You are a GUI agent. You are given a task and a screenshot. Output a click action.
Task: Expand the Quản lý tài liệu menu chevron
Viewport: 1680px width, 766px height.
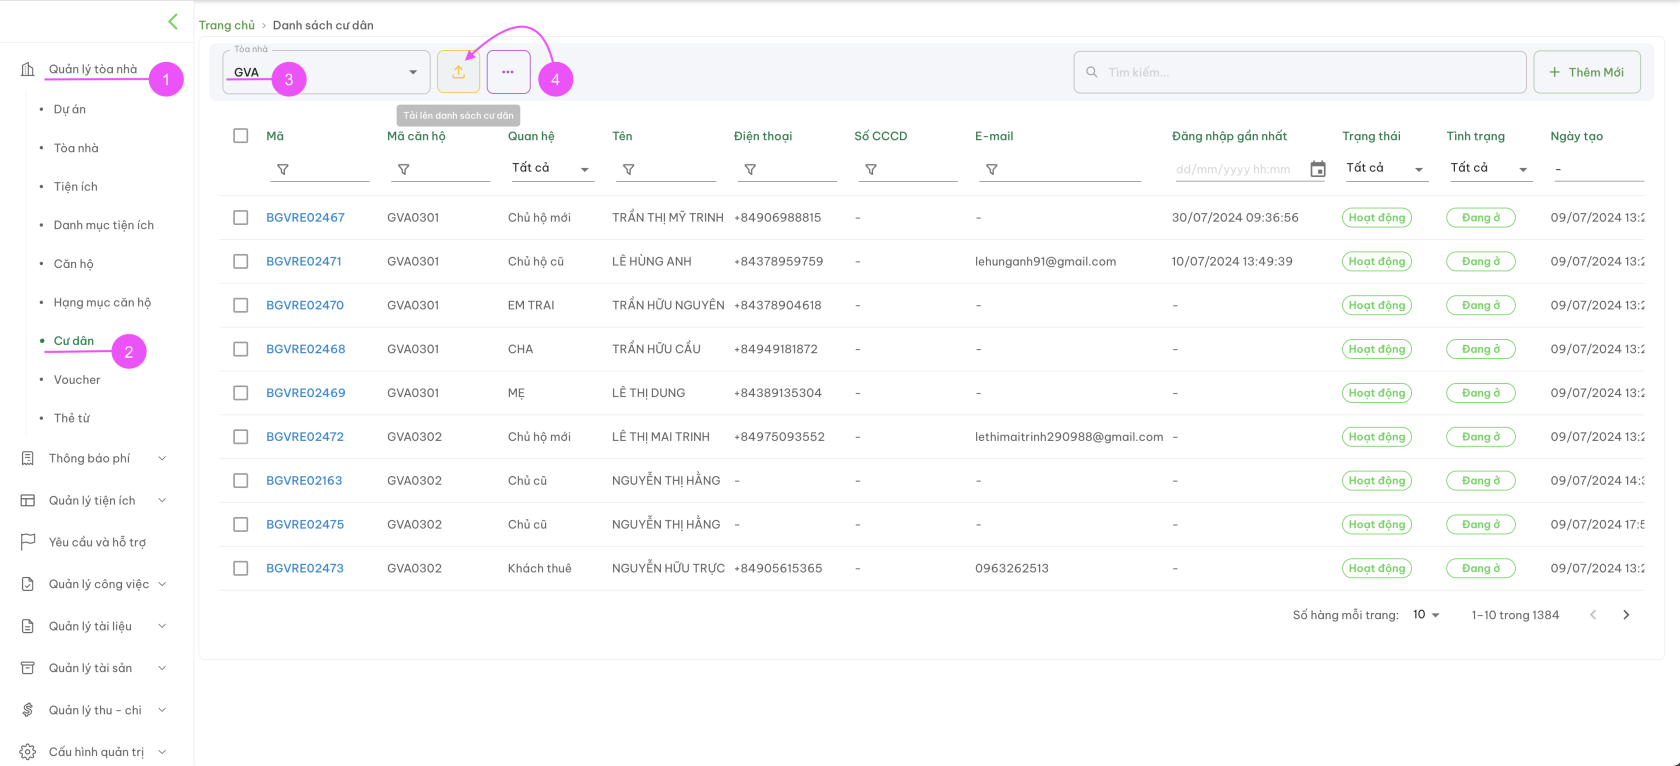coord(162,626)
